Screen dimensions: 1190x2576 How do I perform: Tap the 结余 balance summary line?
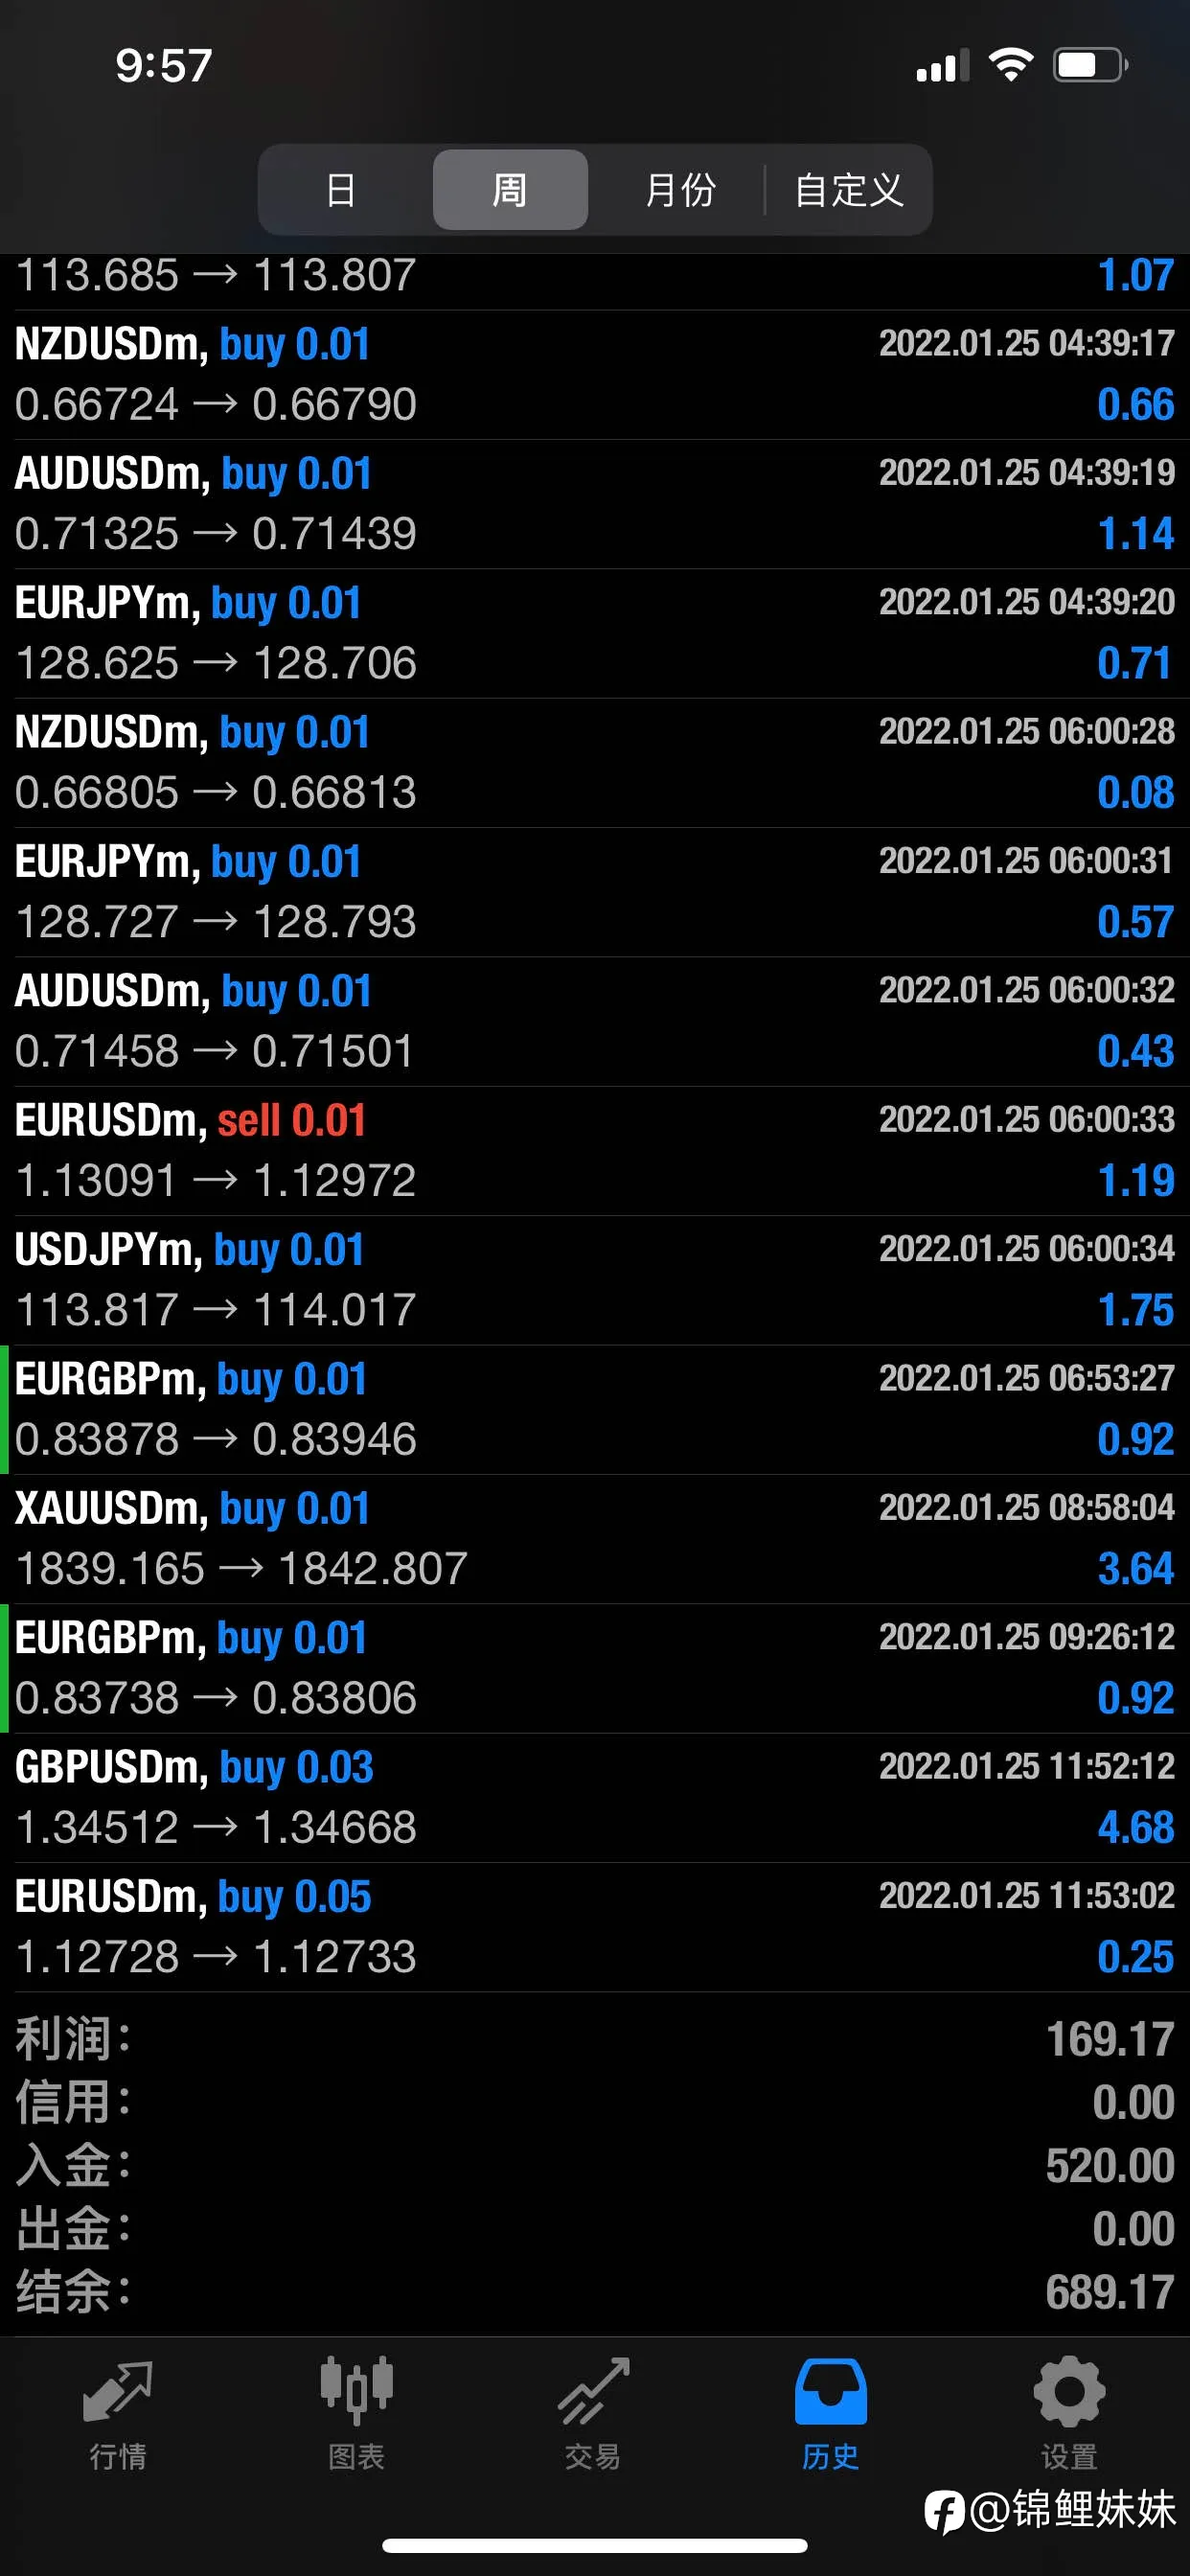(x=595, y=2292)
